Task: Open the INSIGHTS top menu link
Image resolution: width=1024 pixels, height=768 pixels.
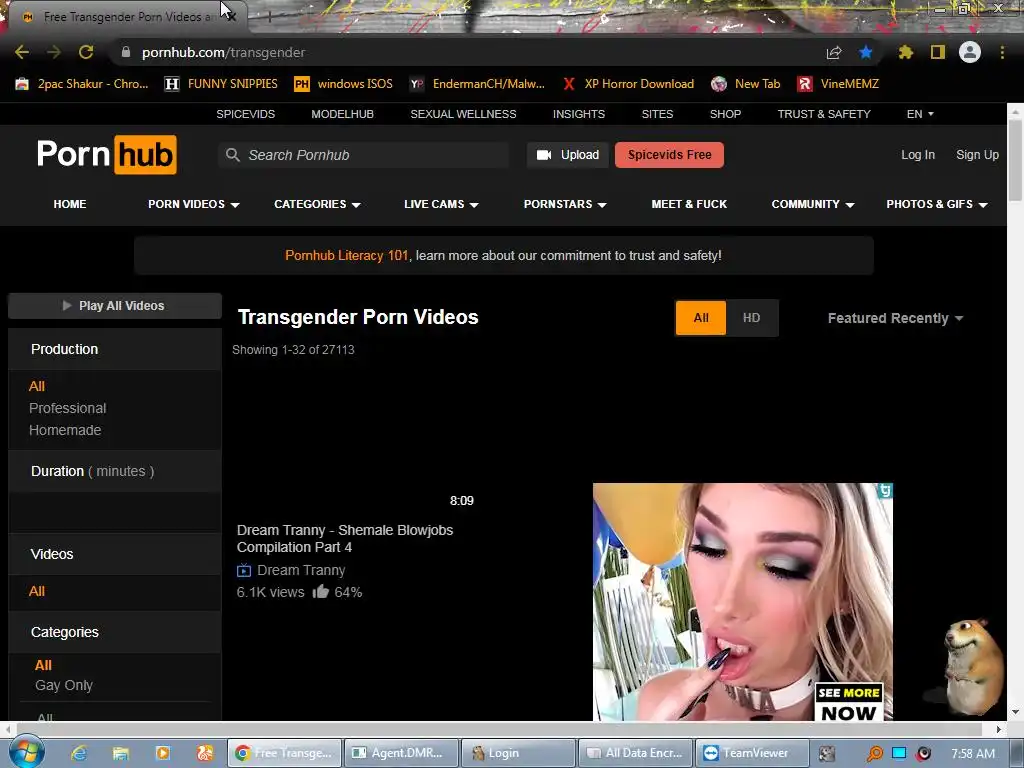Action: (579, 114)
